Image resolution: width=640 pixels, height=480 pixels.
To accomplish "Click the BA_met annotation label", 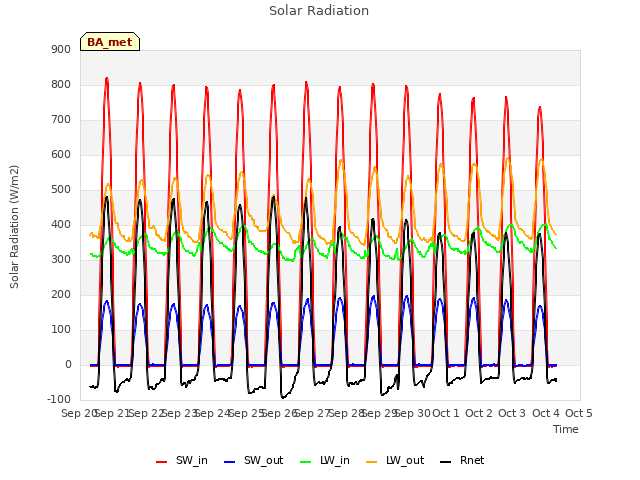I will (110, 42).
